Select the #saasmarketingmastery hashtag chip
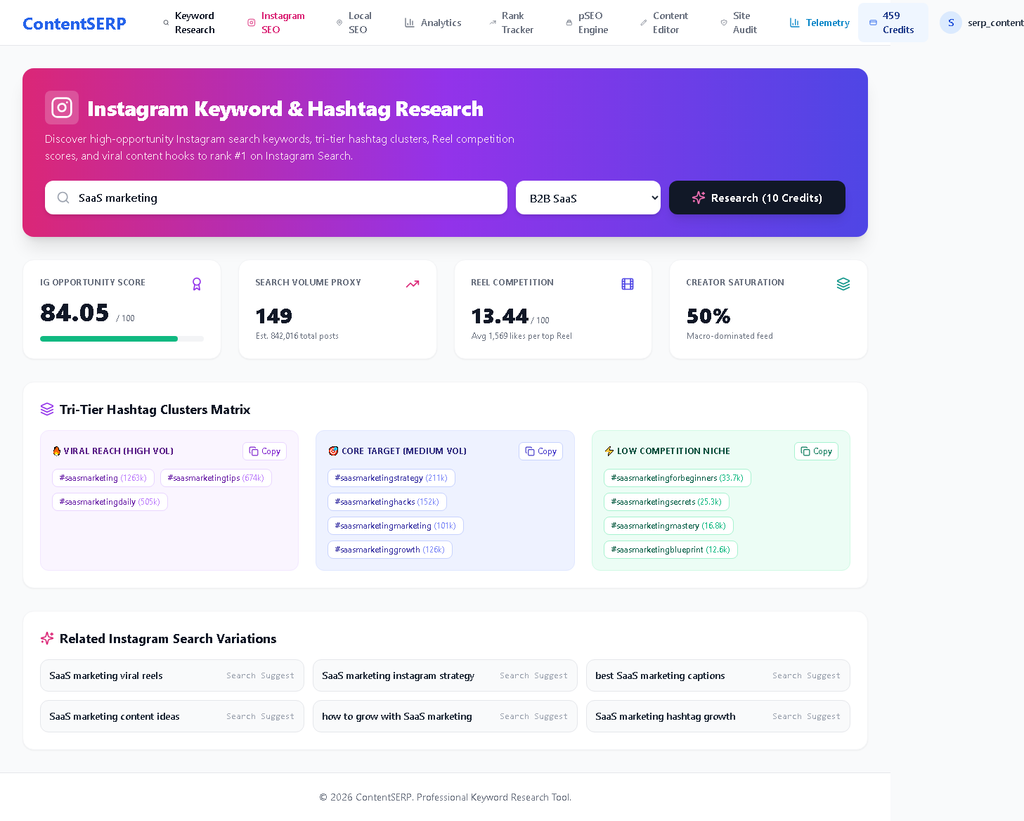Screen dimensions: 1024x821 [x=669, y=526]
